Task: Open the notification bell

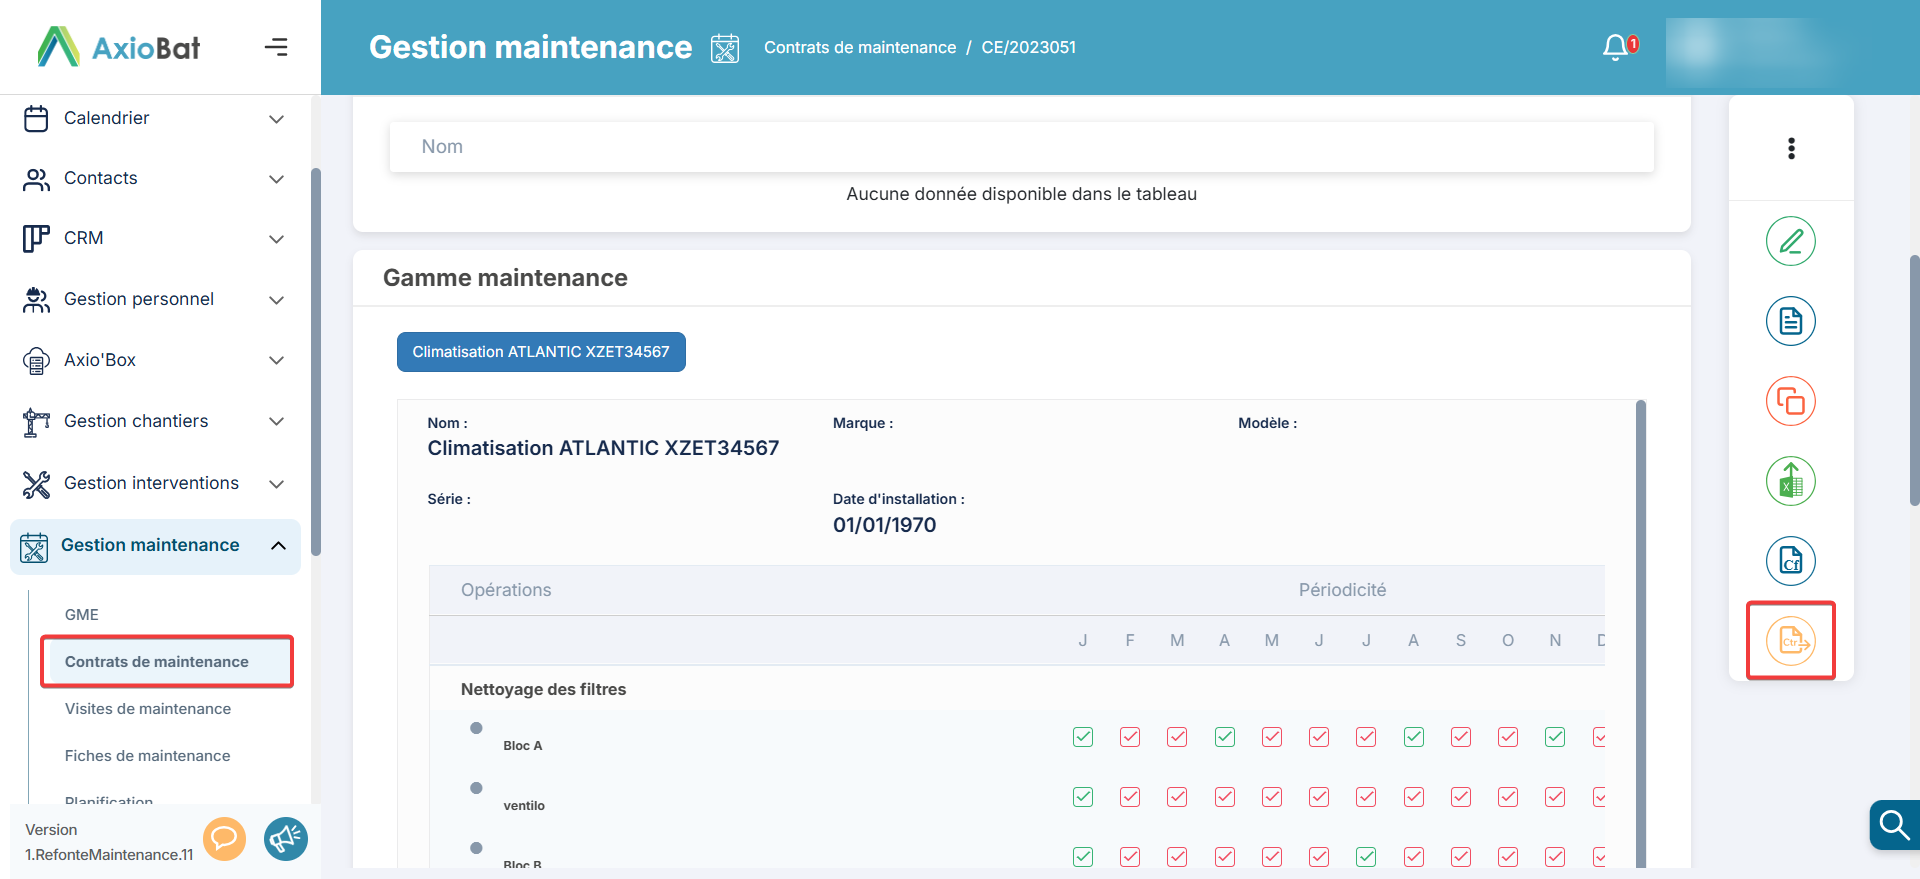Action: (x=1615, y=47)
